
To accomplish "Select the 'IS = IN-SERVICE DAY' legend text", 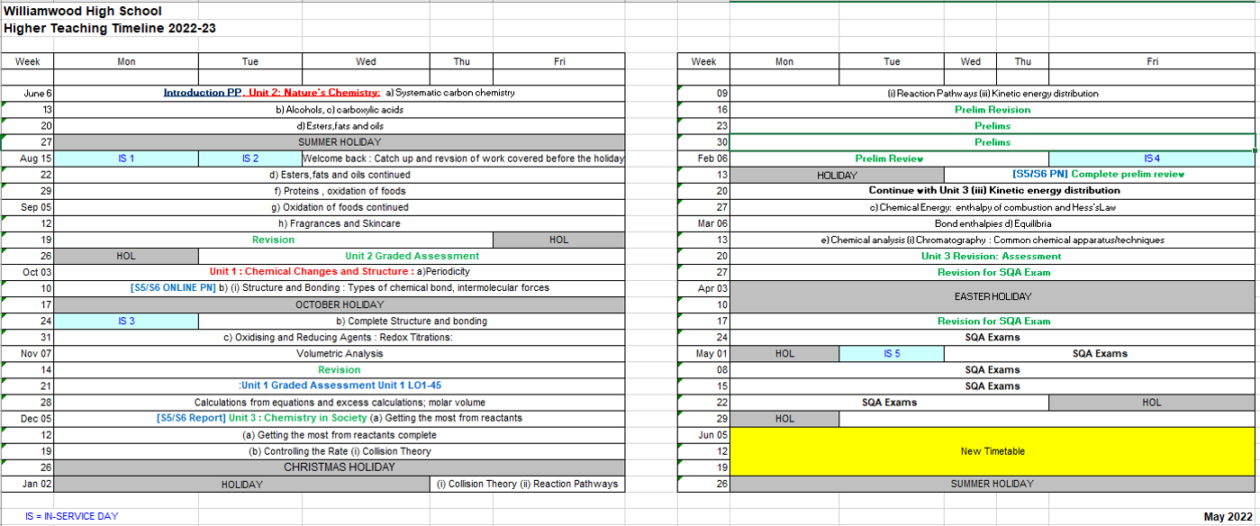I will pyautogui.click(x=73, y=517).
